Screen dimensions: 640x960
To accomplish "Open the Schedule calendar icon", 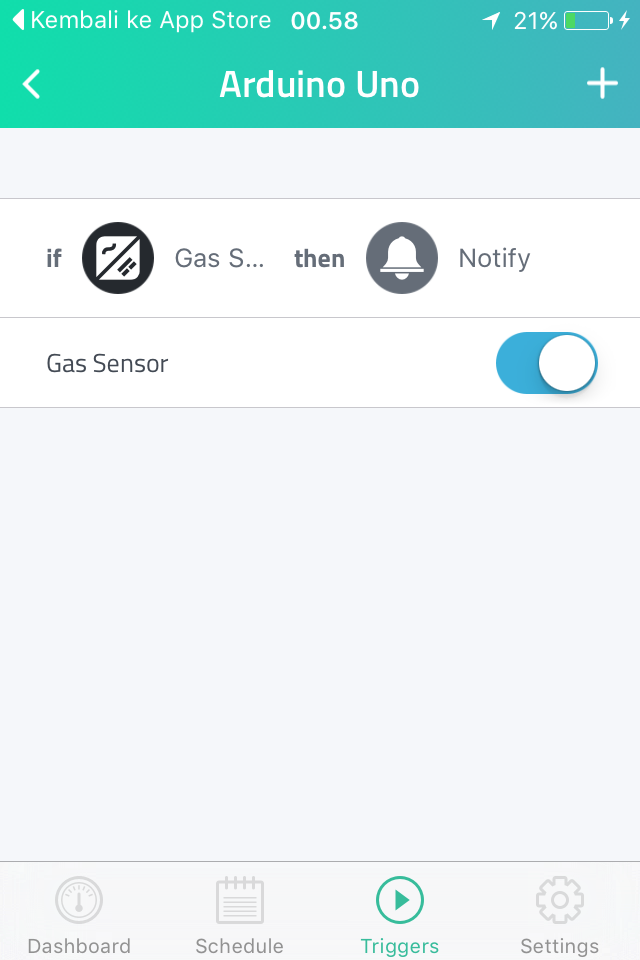I will 239,900.
